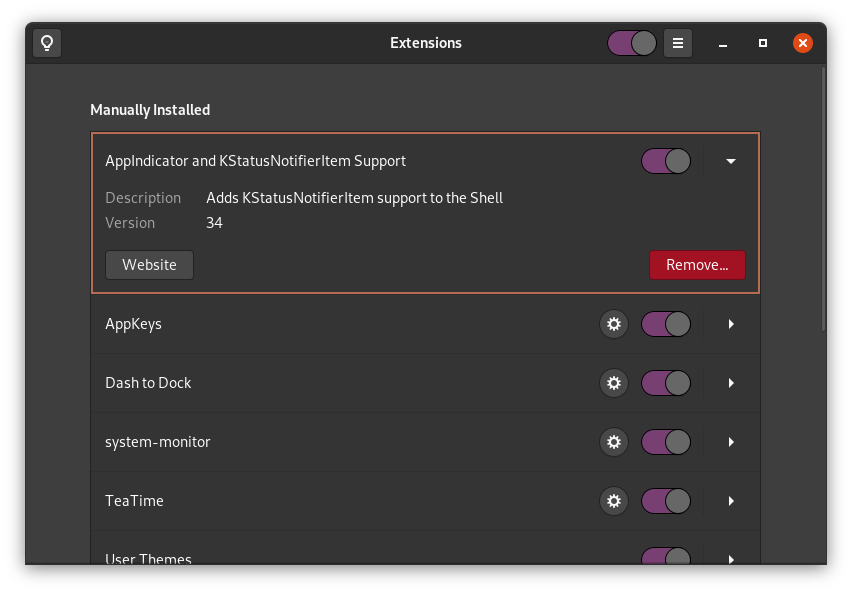This screenshot has width=852, height=593.
Task: Toggle the User Themes extension switch
Action: pyautogui.click(x=666, y=556)
